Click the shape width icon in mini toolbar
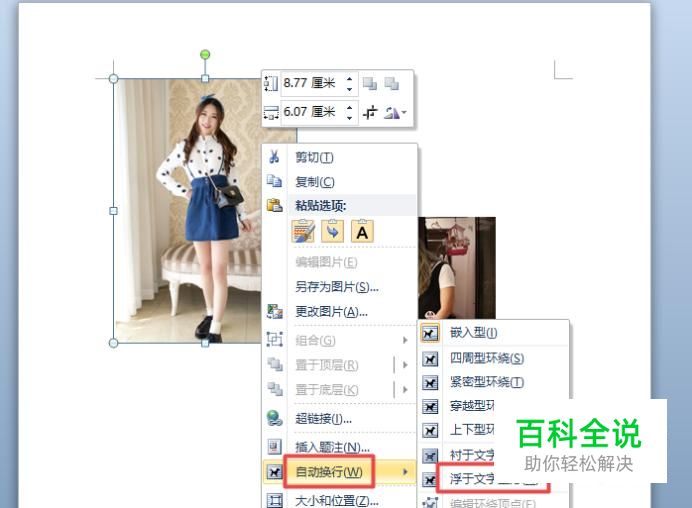The width and height of the screenshot is (692, 508). (x=271, y=113)
